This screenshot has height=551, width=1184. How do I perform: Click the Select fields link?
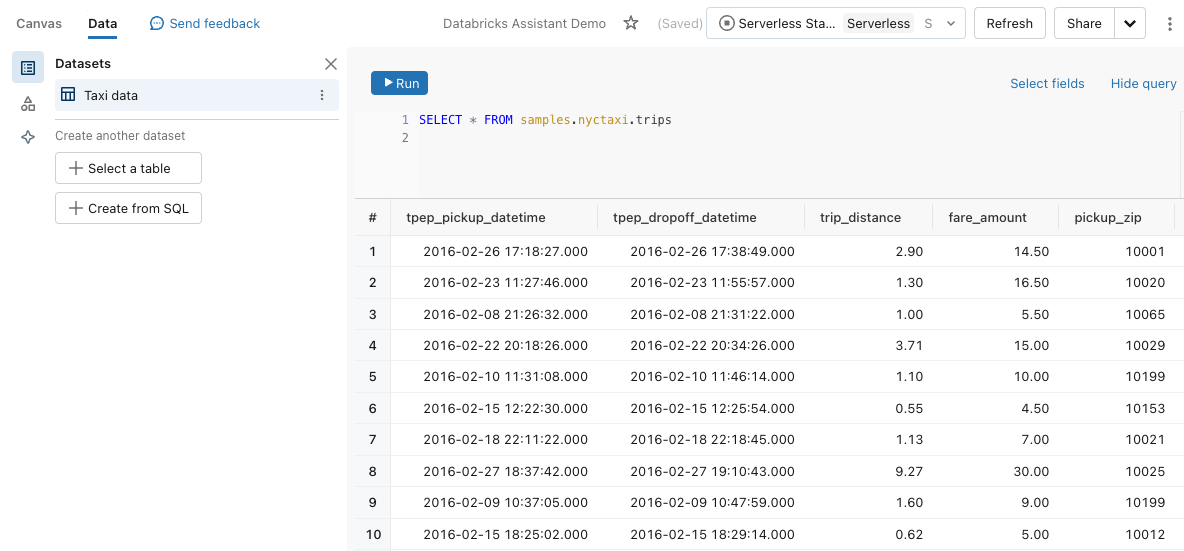1047,83
